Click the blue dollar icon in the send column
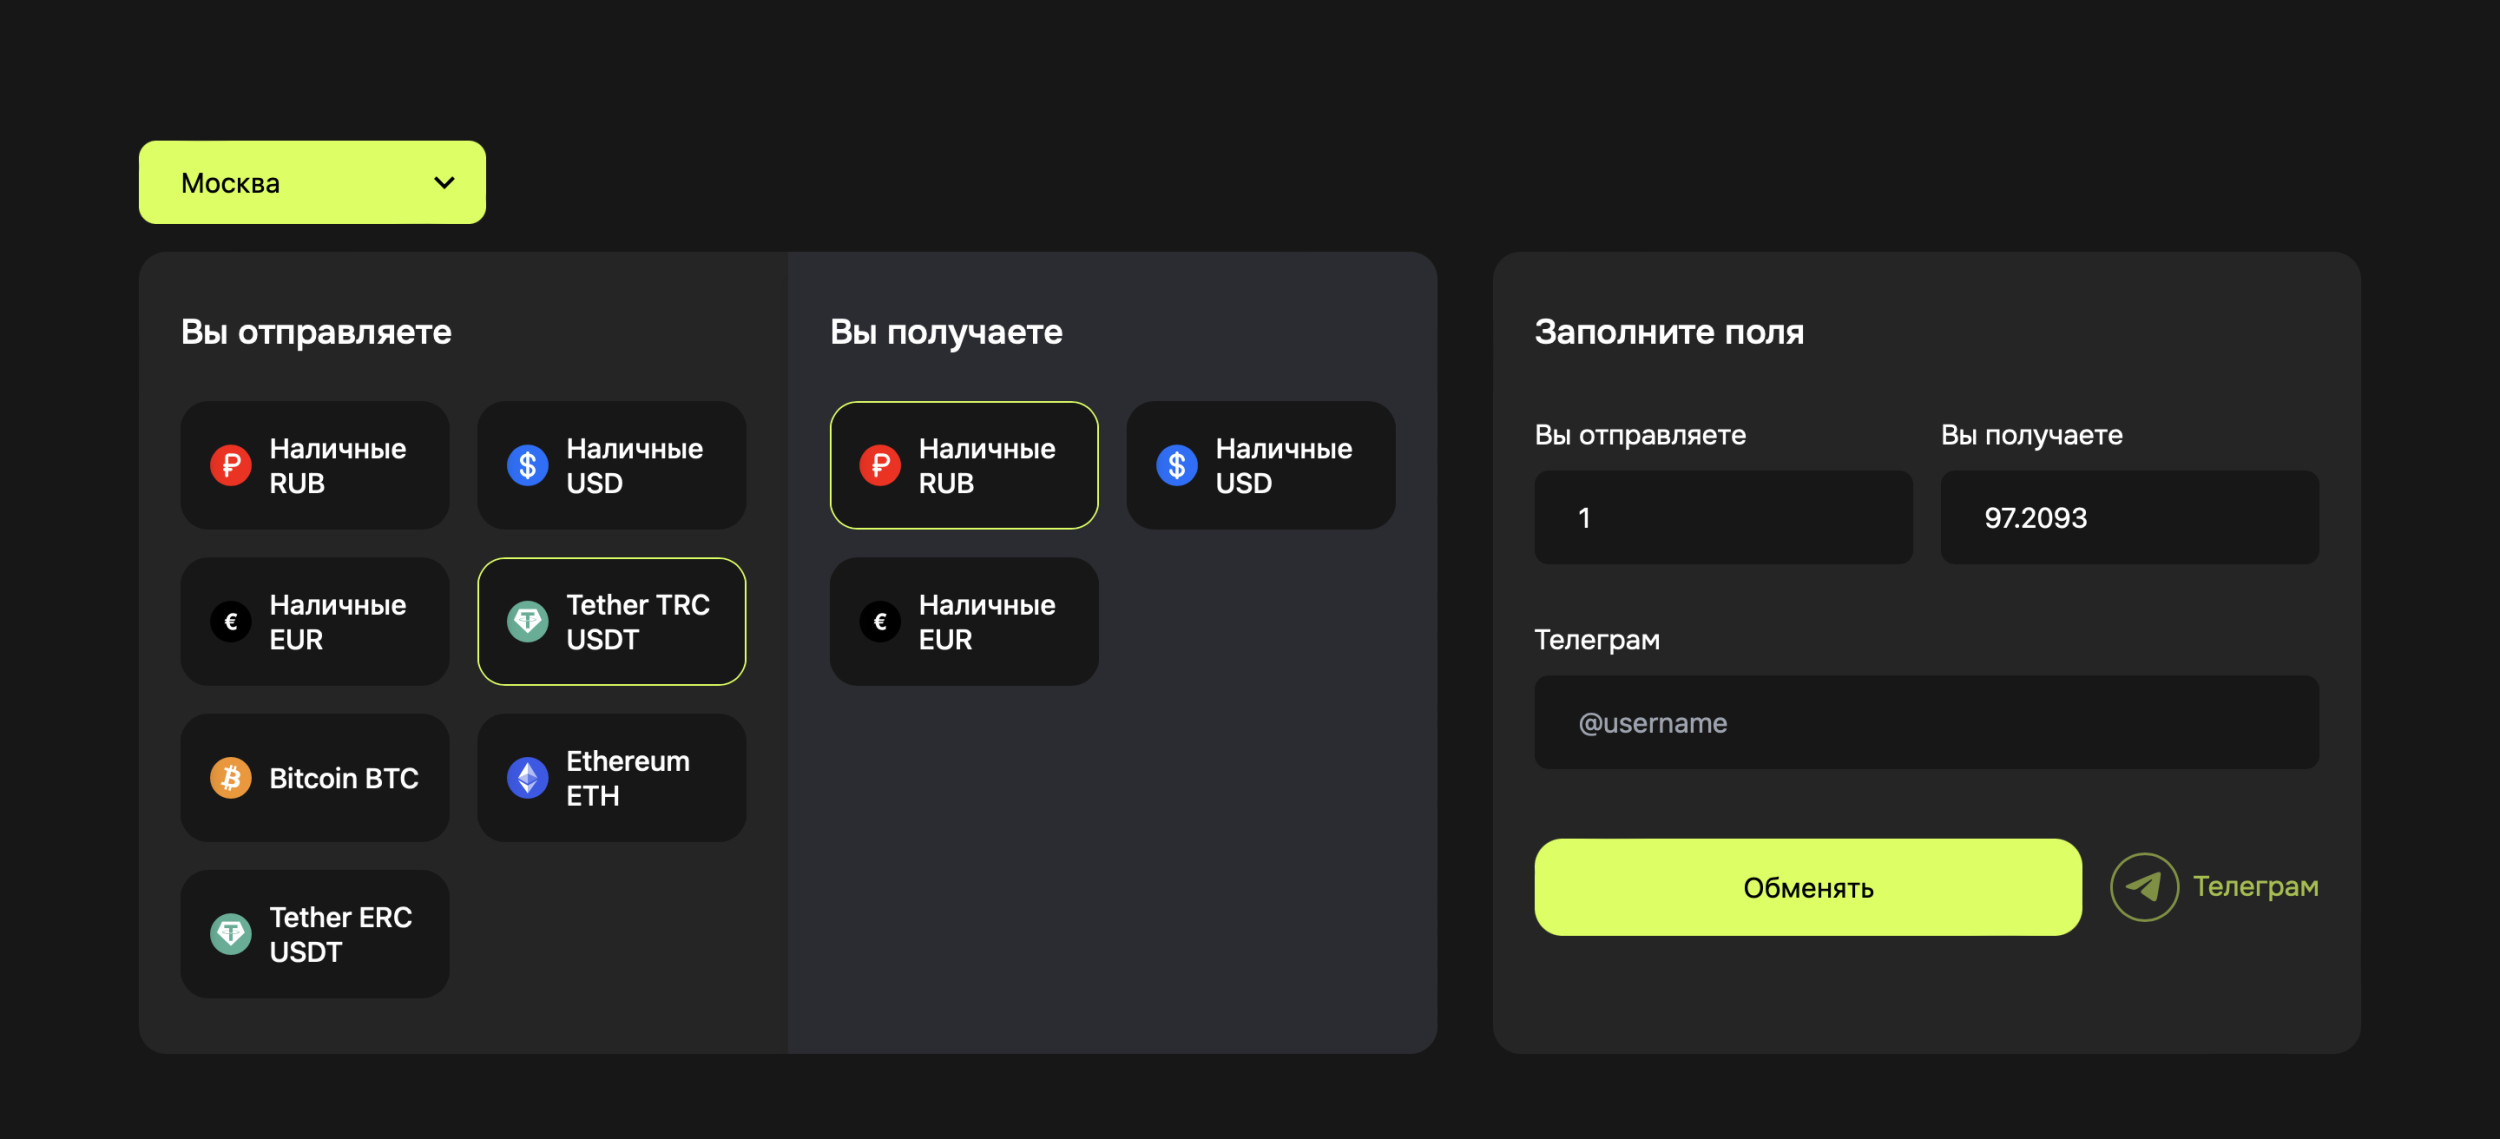2500x1139 pixels. (527, 466)
